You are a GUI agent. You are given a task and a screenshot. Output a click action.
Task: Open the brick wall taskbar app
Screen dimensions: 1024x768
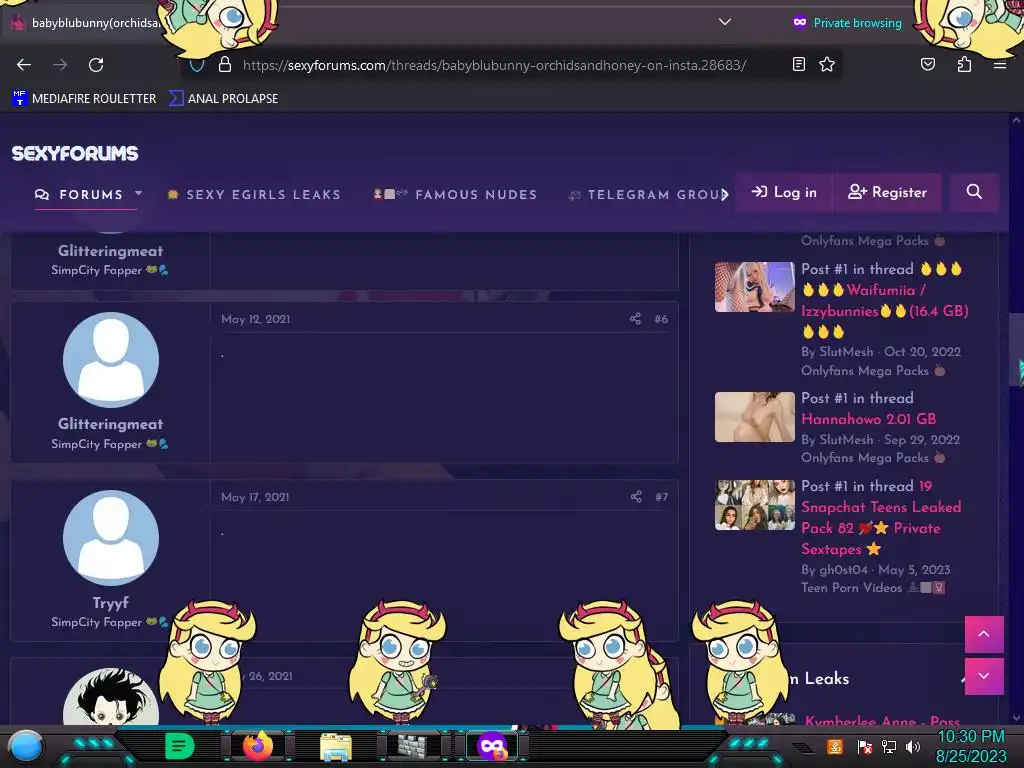(413, 746)
